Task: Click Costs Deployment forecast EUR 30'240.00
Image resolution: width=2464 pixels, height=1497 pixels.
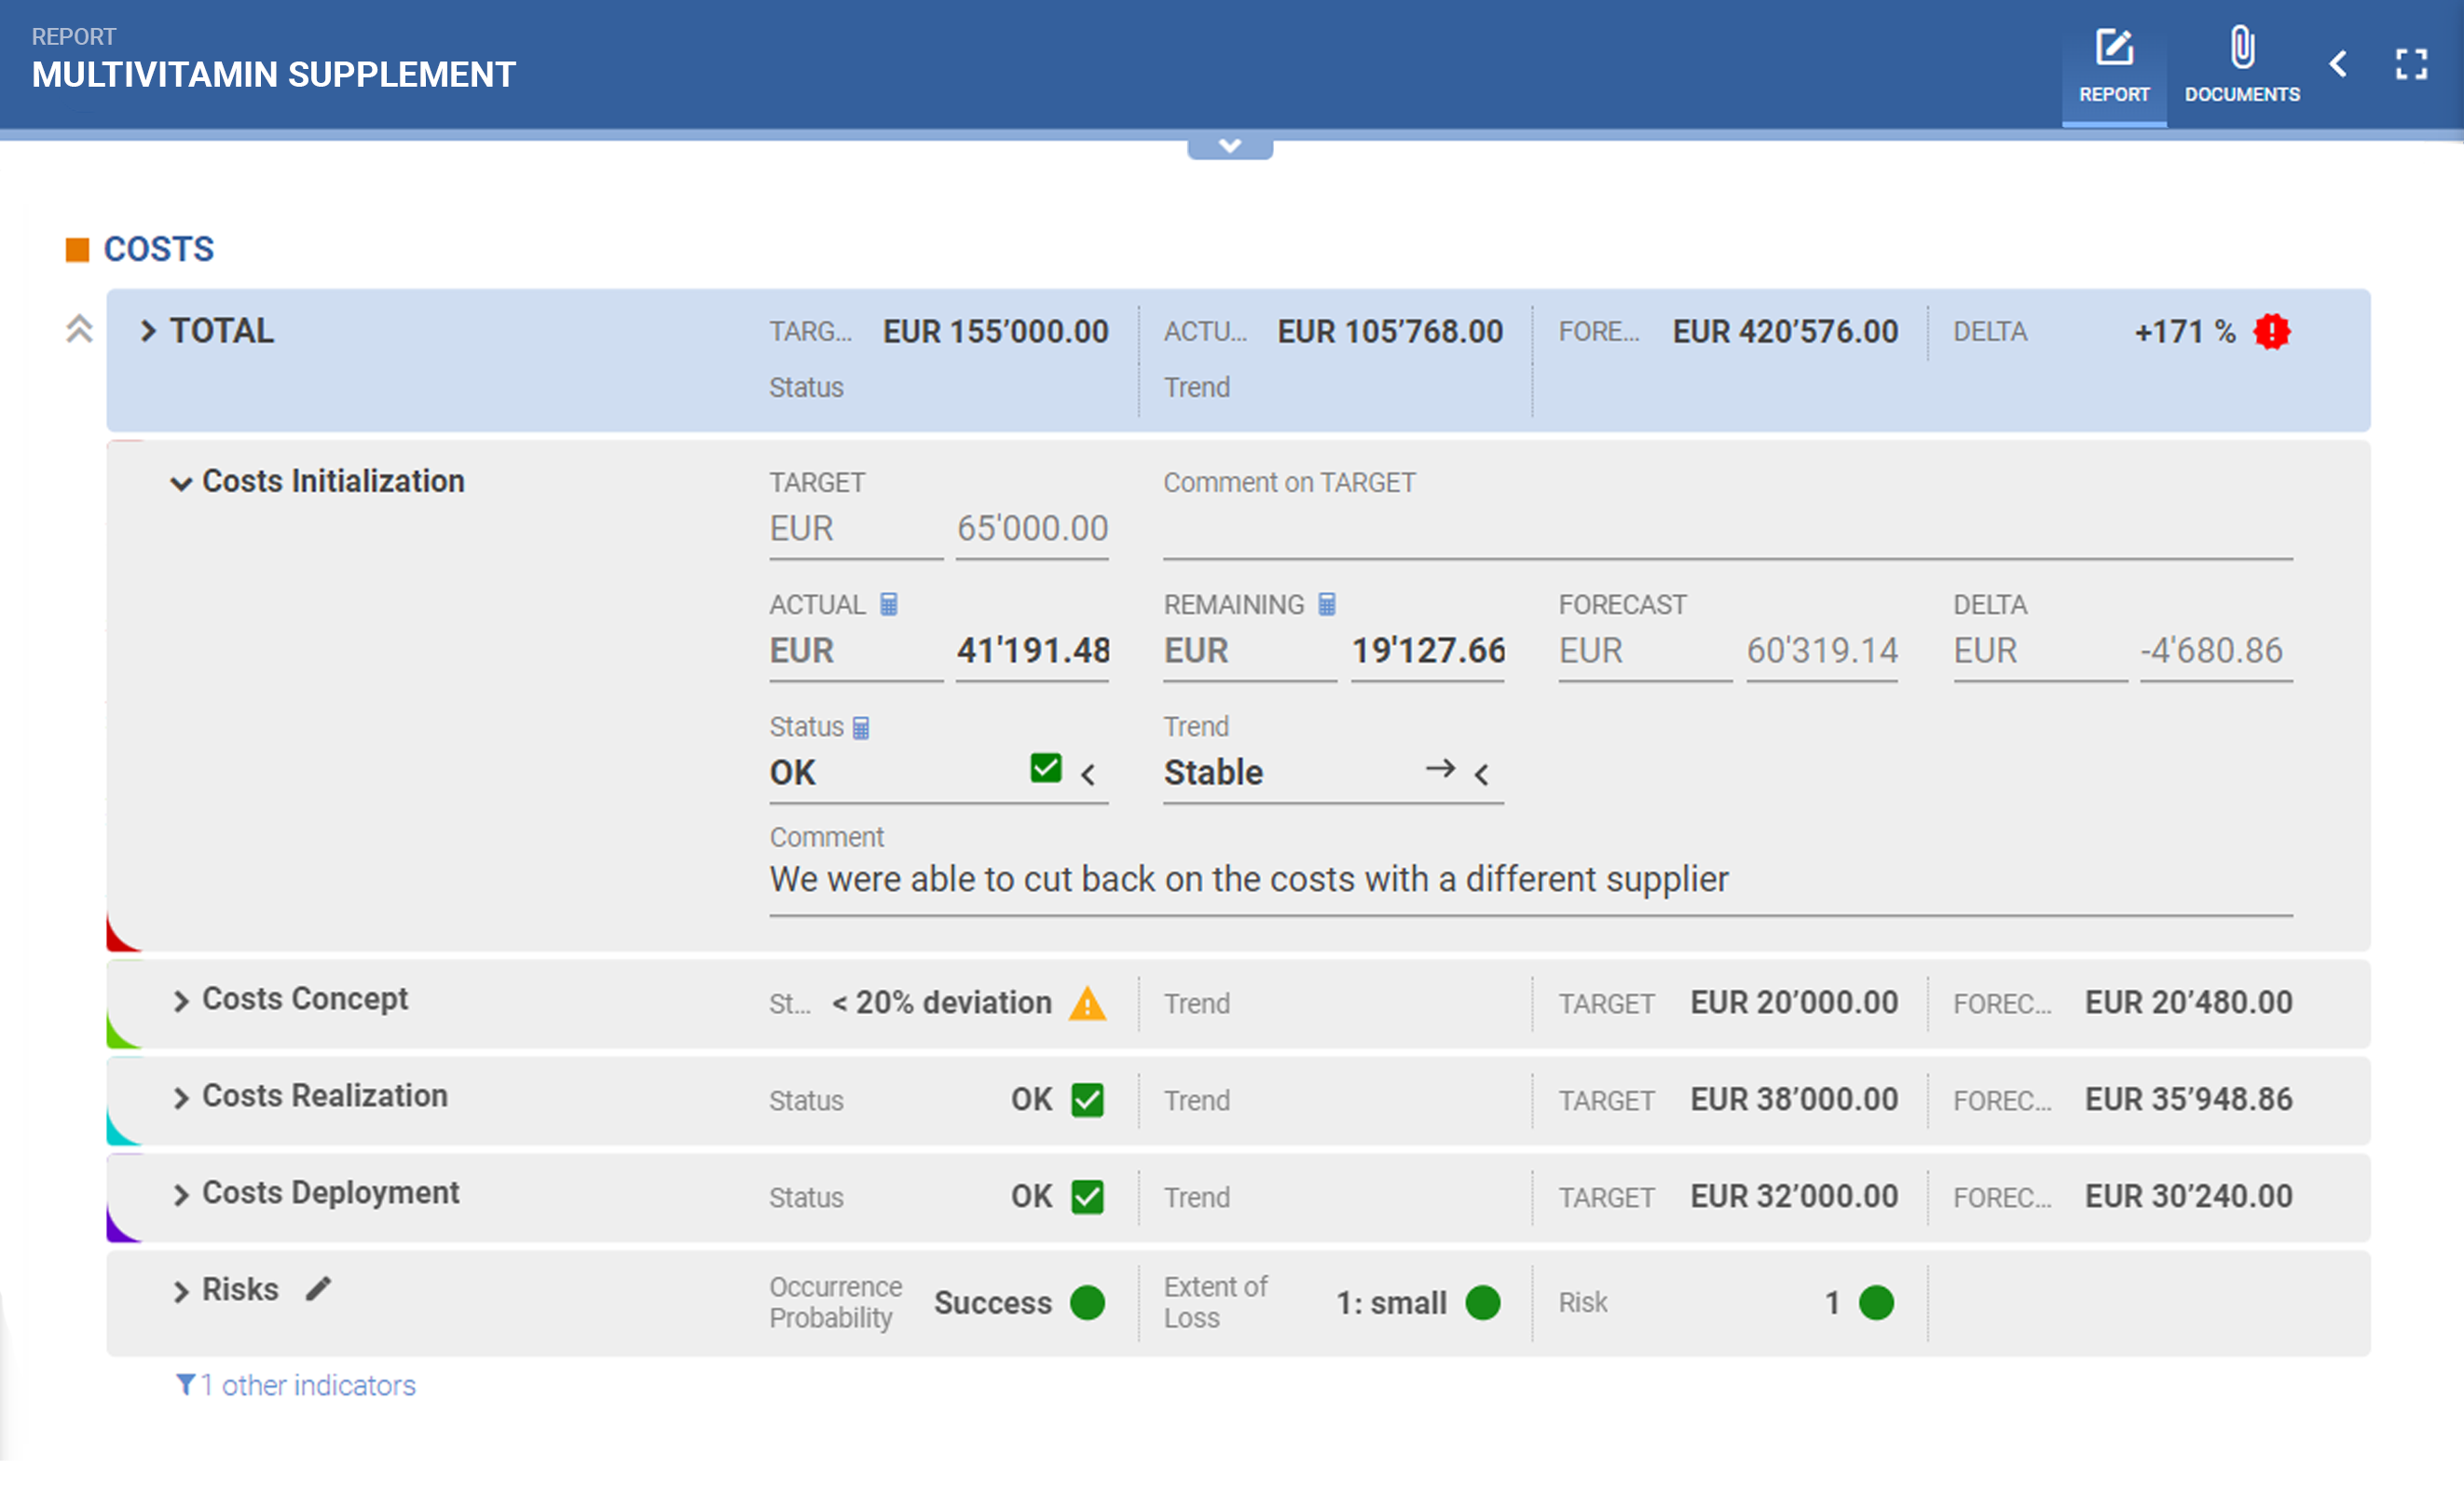Action: coord(2188,1197)
